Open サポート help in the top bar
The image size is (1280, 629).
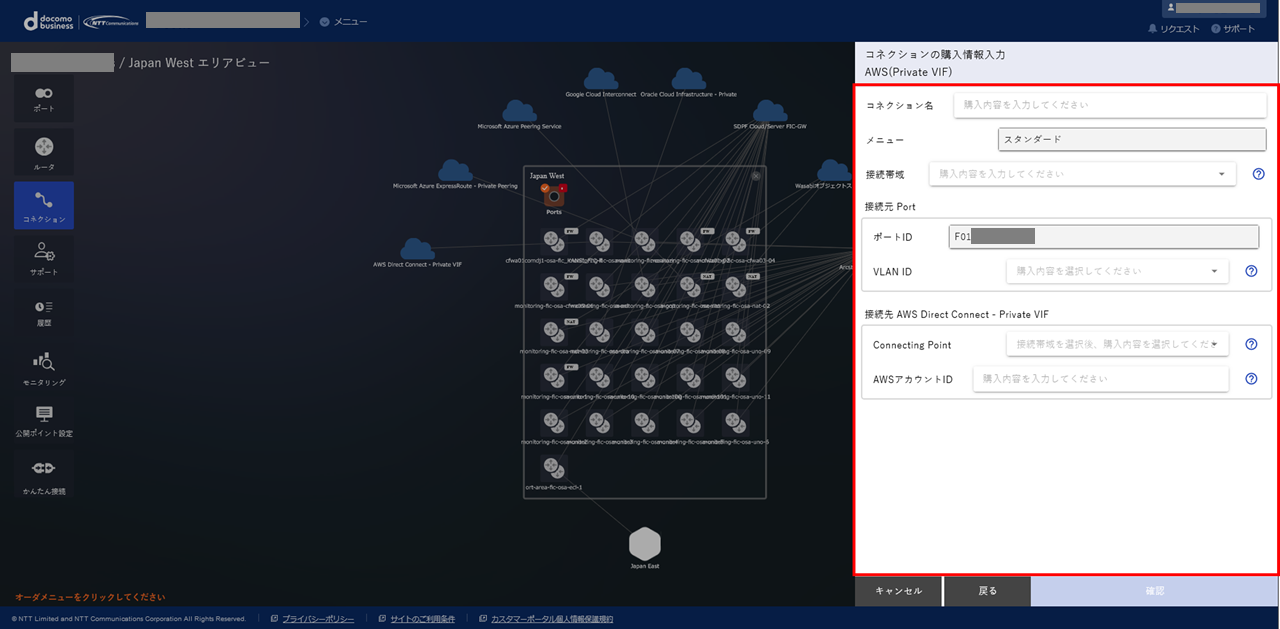1232,29
